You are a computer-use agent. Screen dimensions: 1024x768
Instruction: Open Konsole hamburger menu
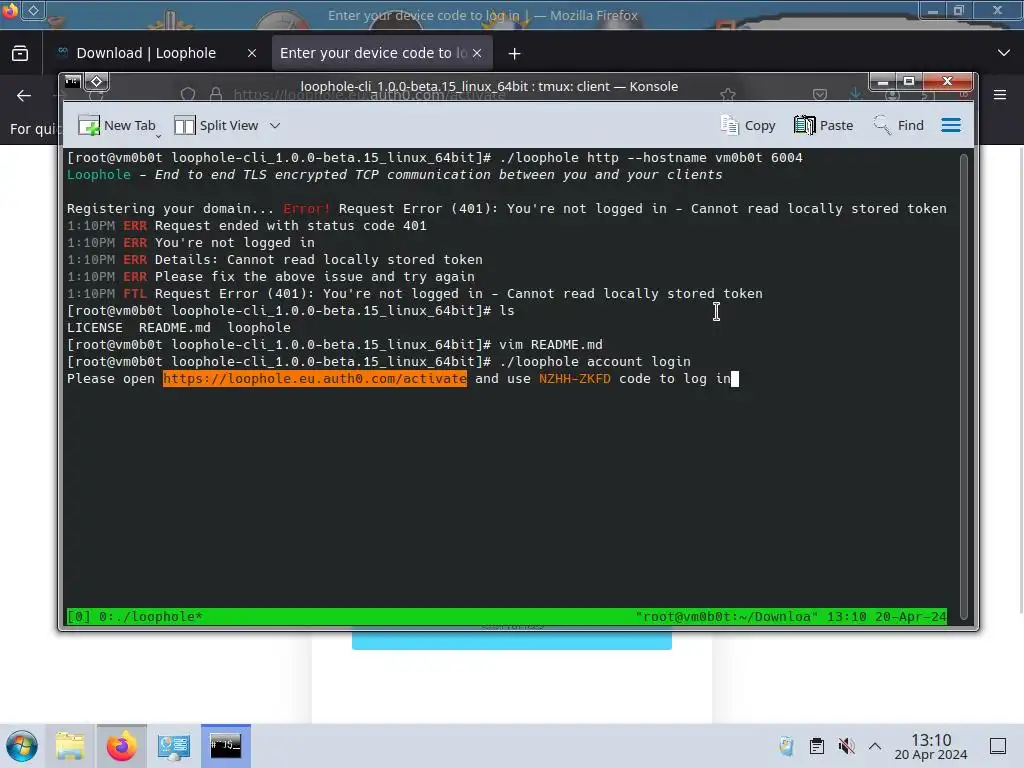coord(951,125)
